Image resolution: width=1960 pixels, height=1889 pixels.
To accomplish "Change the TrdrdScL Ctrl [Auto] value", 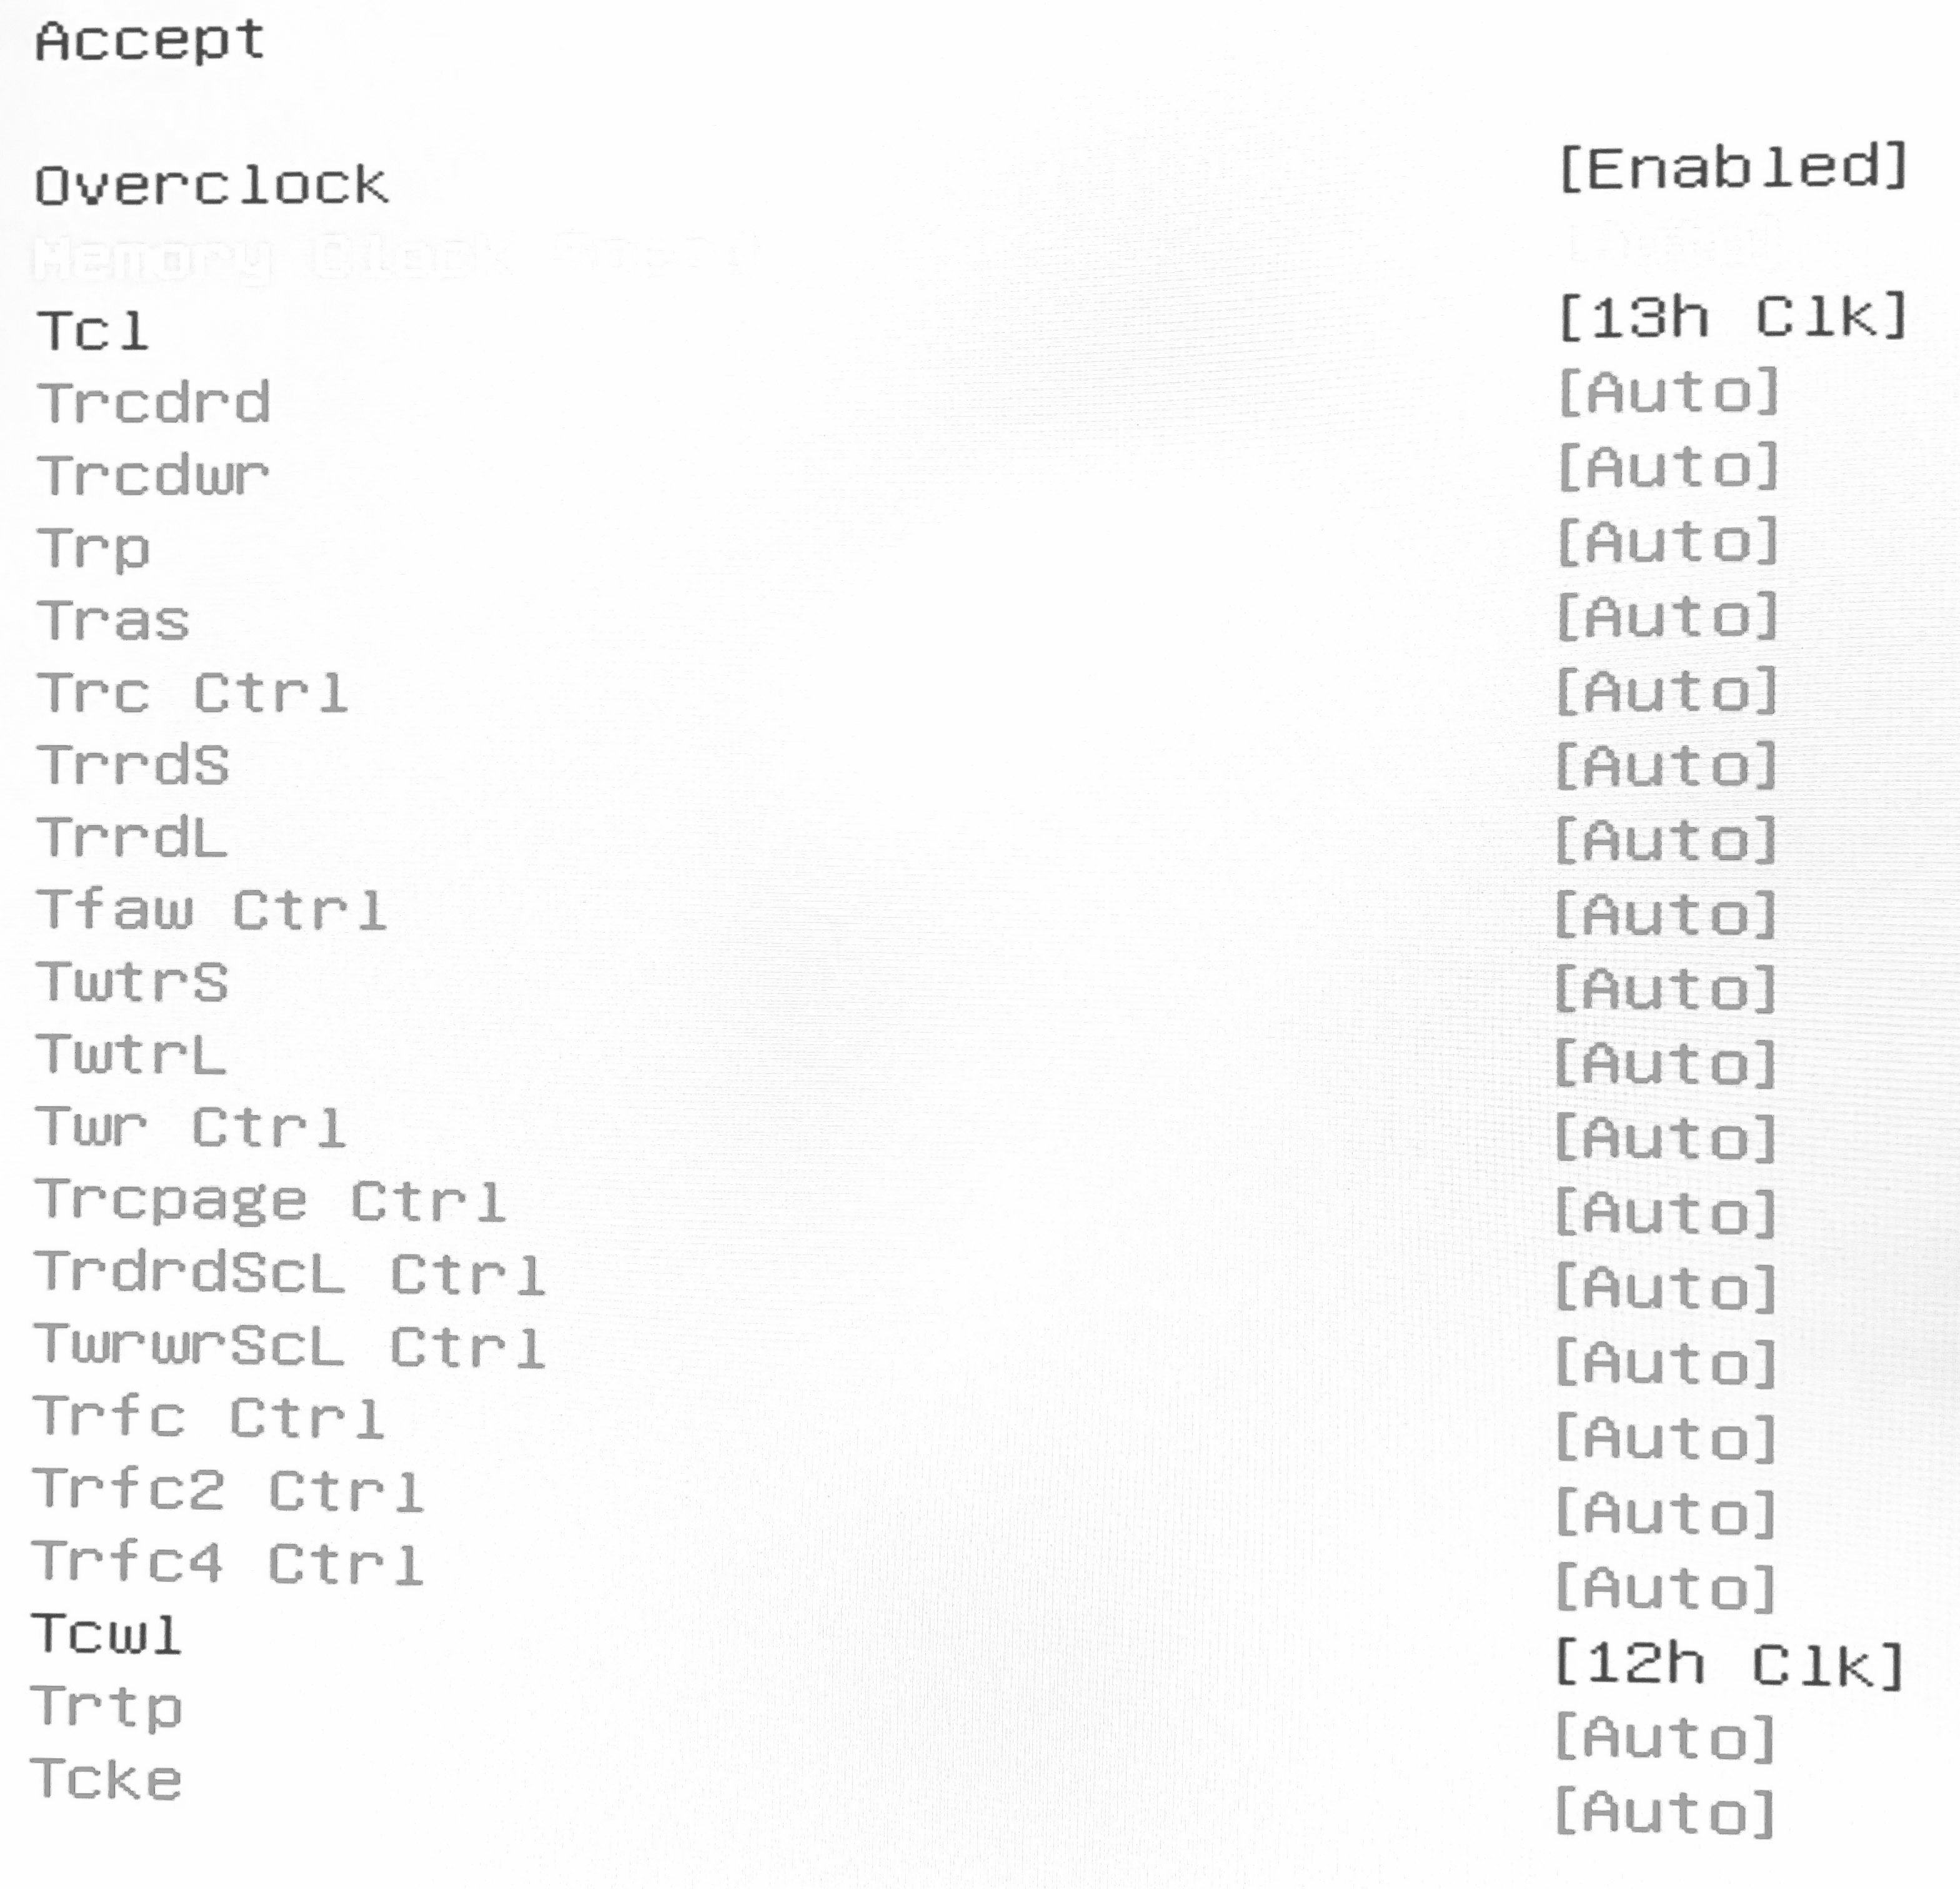I will coord(1666,1288).
